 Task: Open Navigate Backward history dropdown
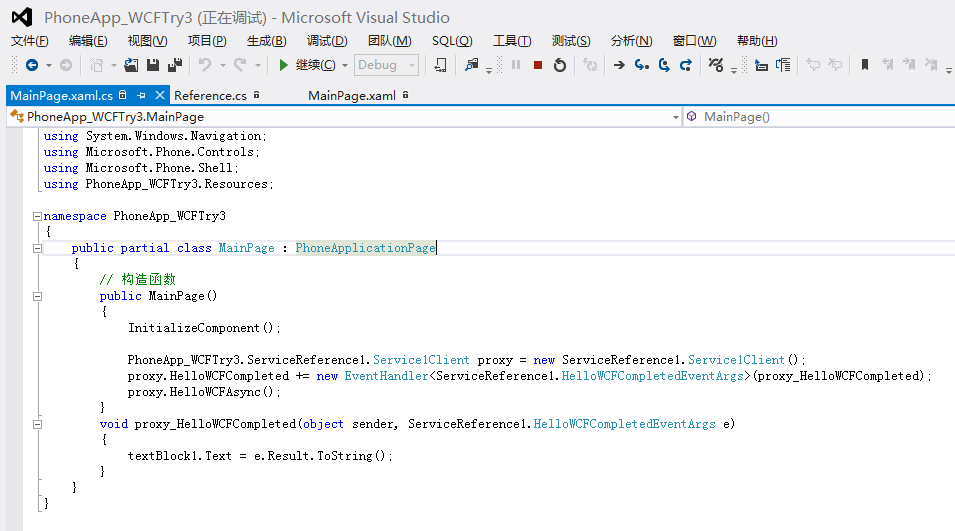(x=49, y=65)
